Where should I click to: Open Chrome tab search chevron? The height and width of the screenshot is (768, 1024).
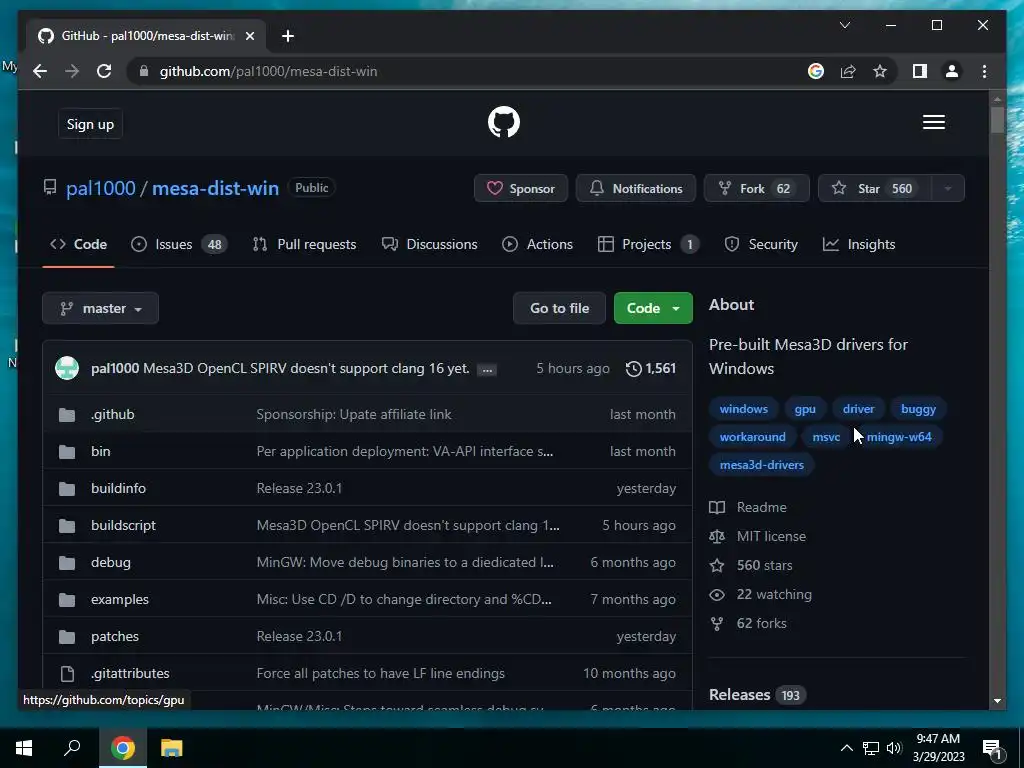[x=844, y=25]
